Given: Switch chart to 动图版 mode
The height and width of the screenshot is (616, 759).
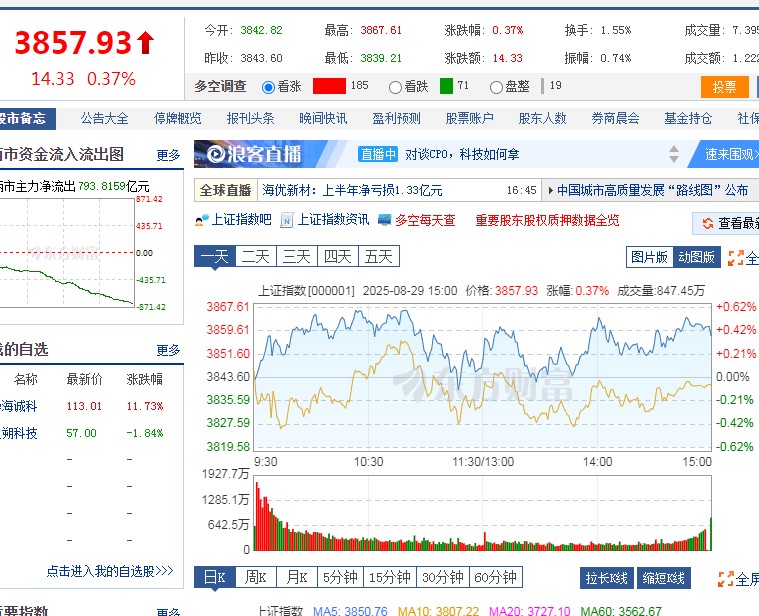Looking at the screenshot, I should pos(696,257).
